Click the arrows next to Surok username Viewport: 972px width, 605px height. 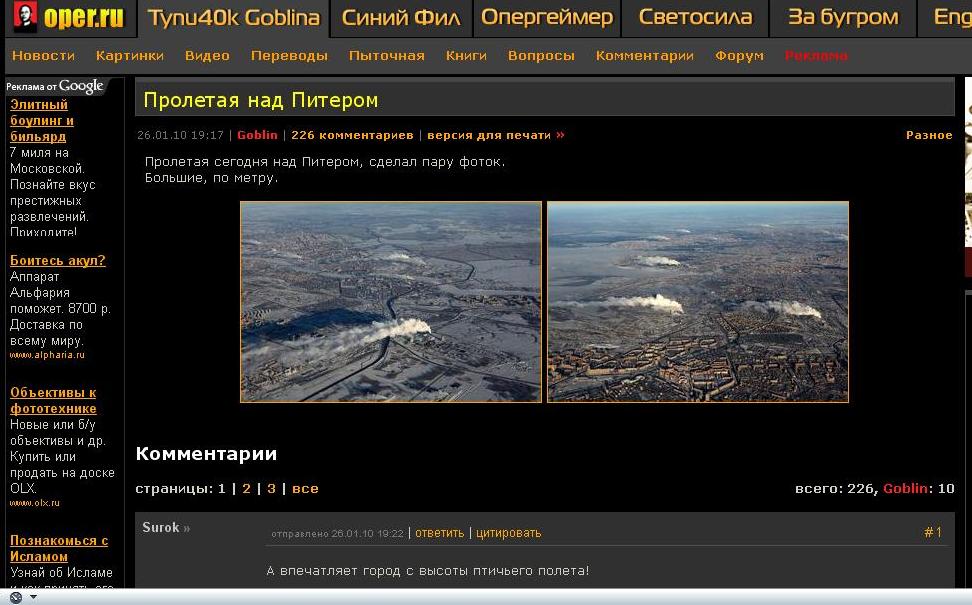(186, 528)
